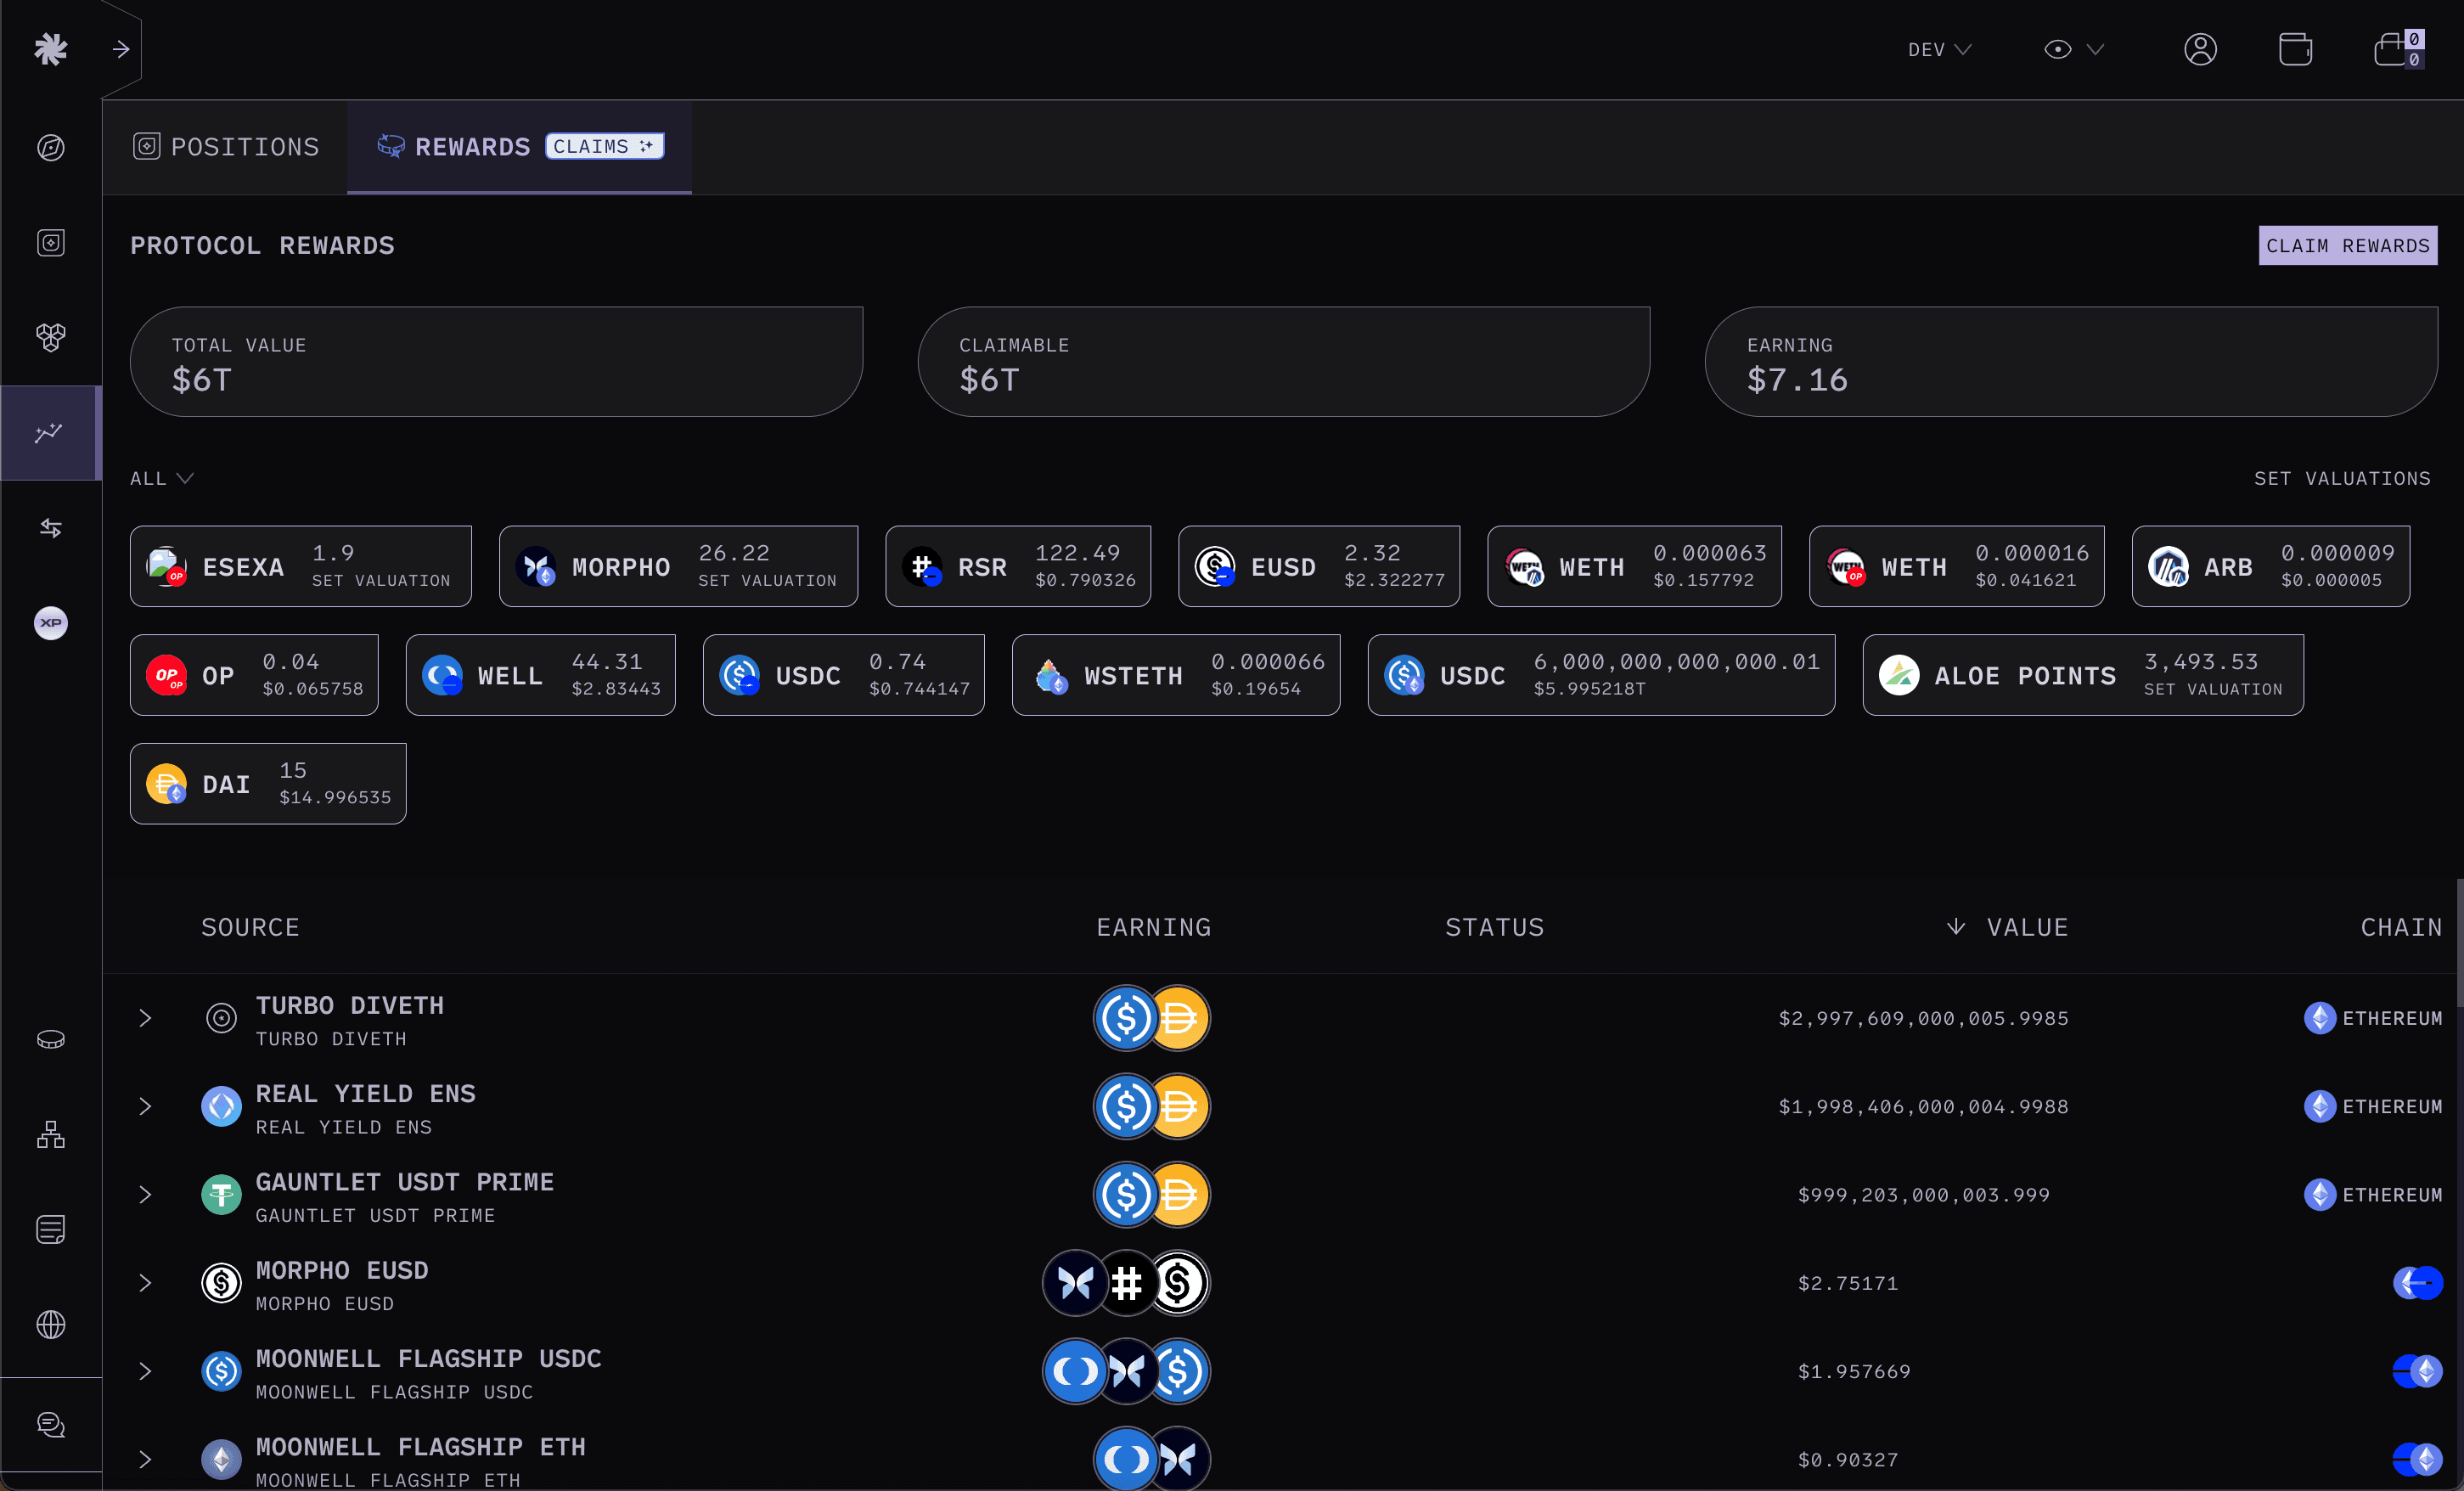Expand the Moonwell Flagship ETH row

pos(145,1459)
